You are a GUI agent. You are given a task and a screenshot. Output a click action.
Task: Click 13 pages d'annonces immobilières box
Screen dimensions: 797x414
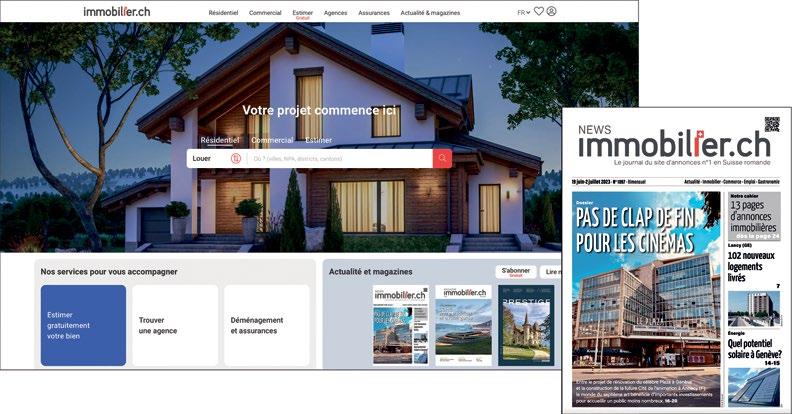click(x=754, y=216)
